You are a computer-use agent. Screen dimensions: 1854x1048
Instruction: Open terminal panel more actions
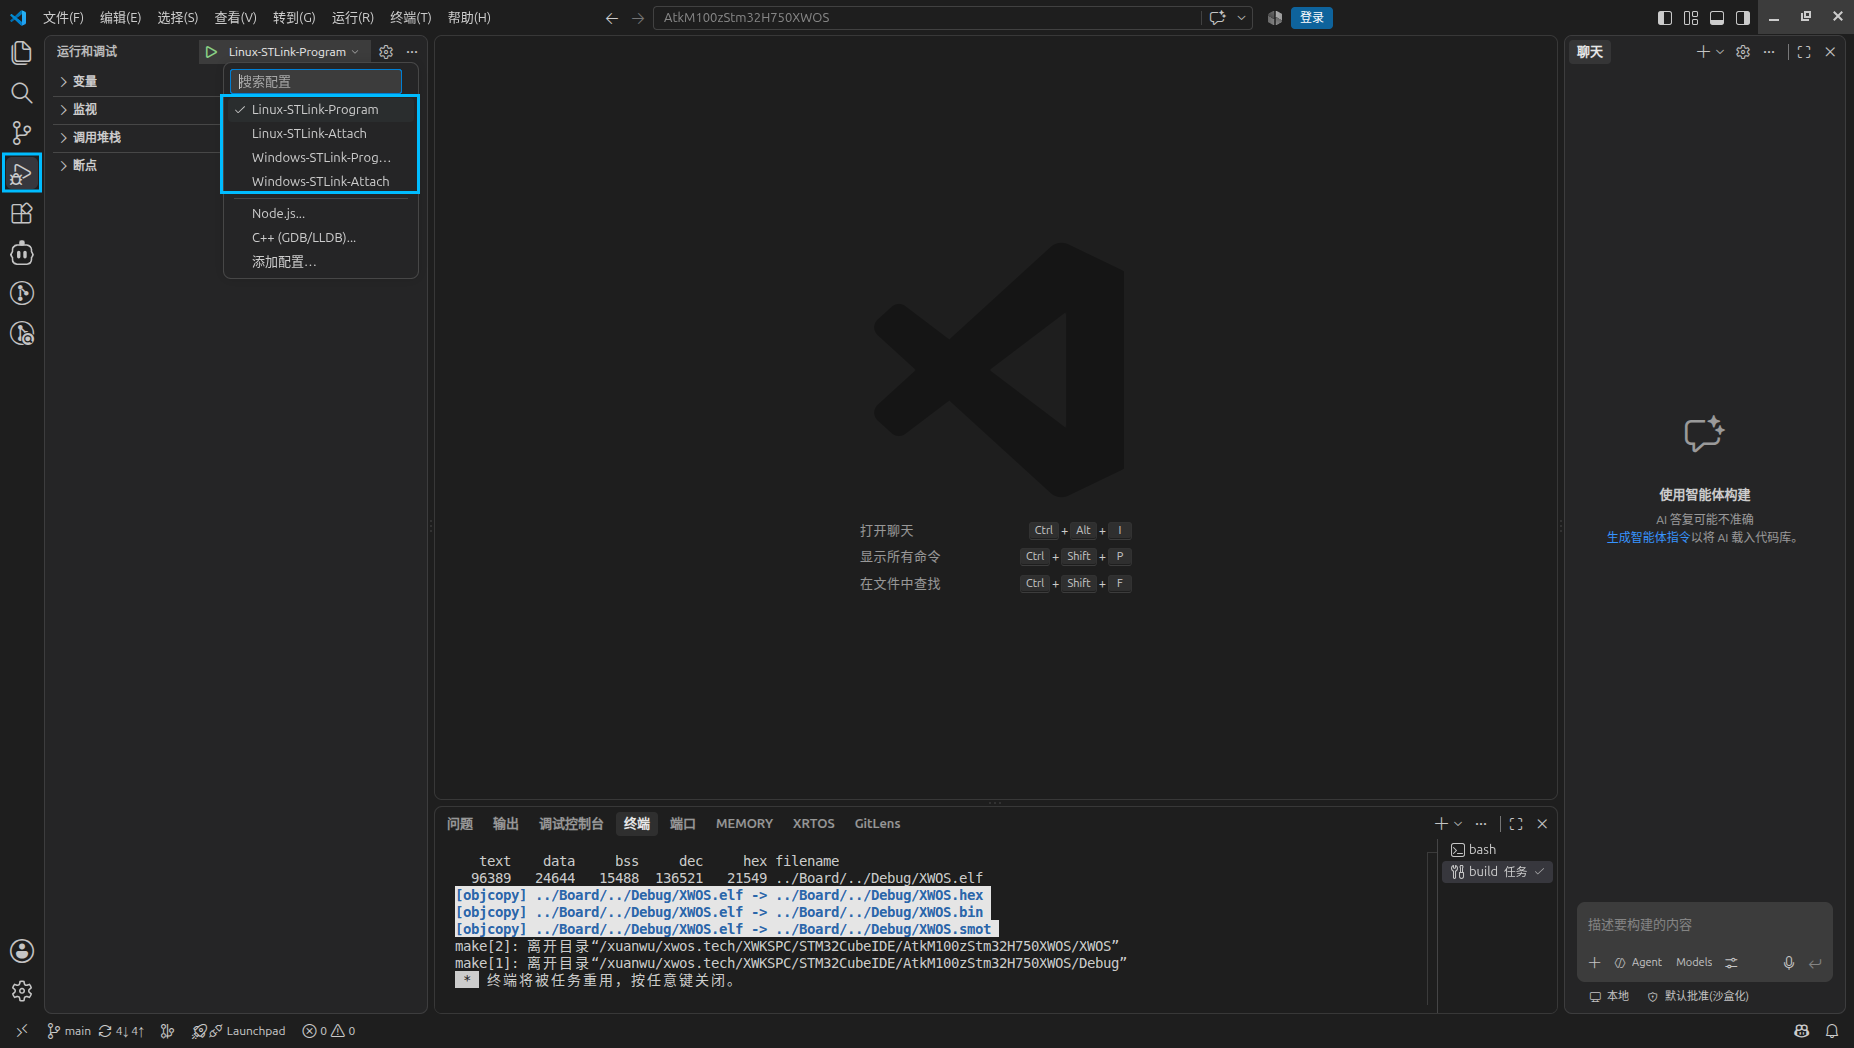point(1481,824)
